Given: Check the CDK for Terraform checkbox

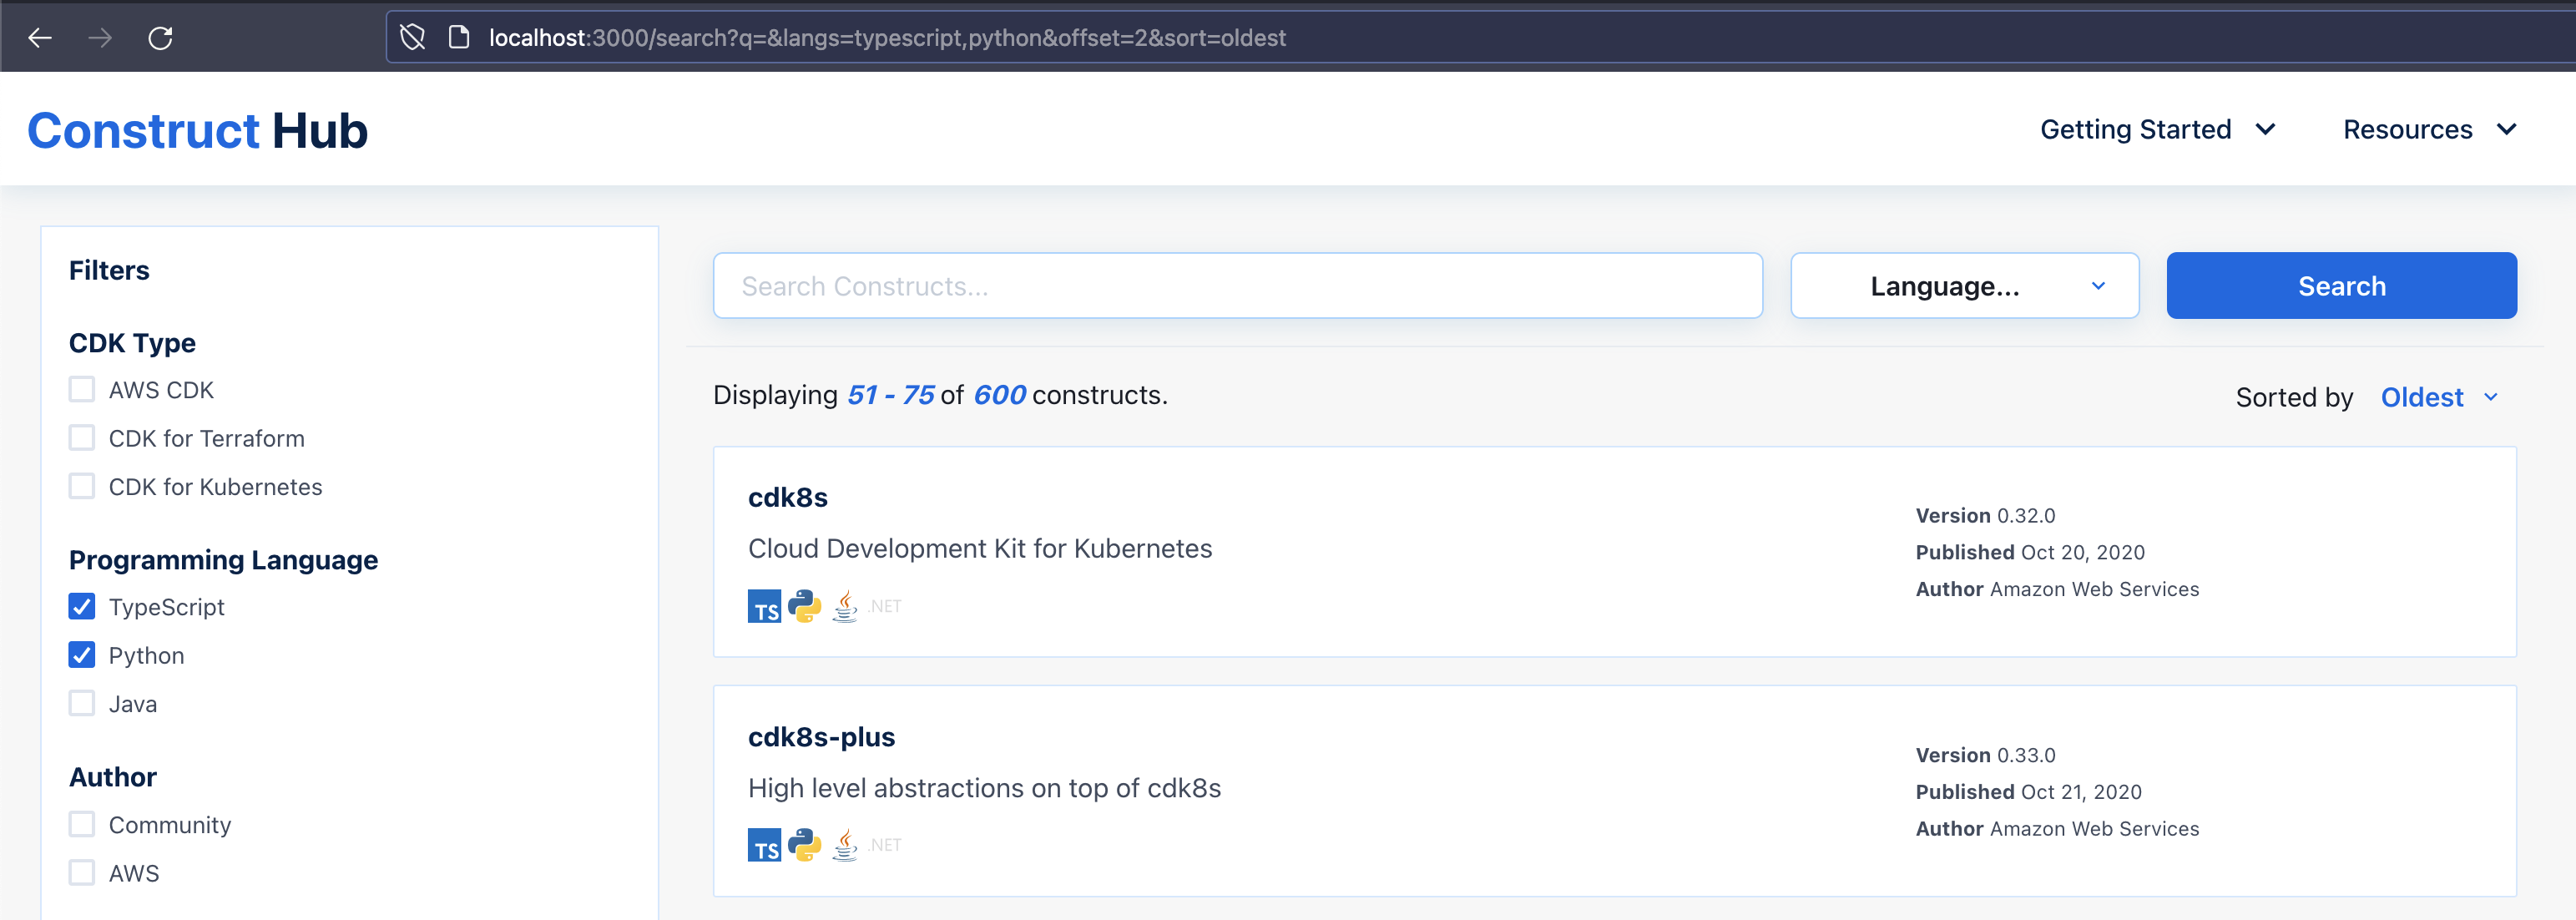Looking at the screenshot, I should pos(81,437).
